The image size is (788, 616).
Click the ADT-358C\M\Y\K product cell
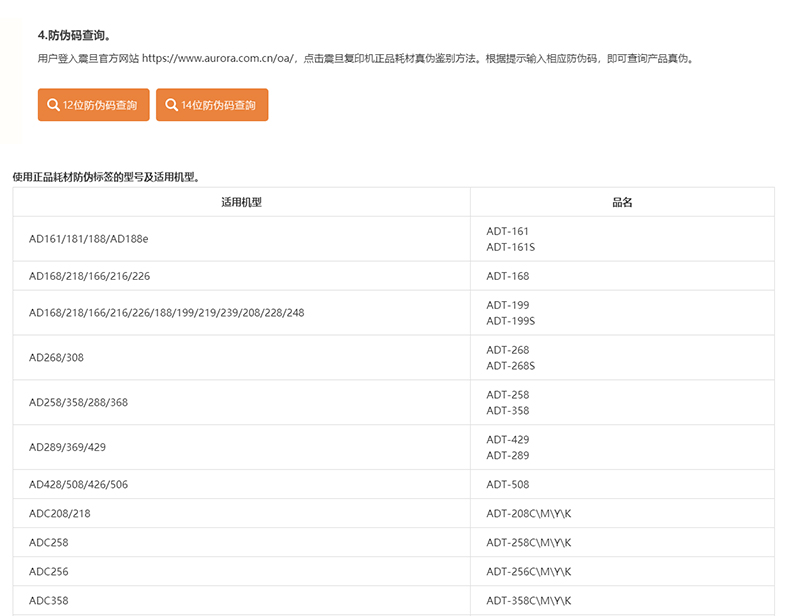pyautogui.click(x=529, y=601)
